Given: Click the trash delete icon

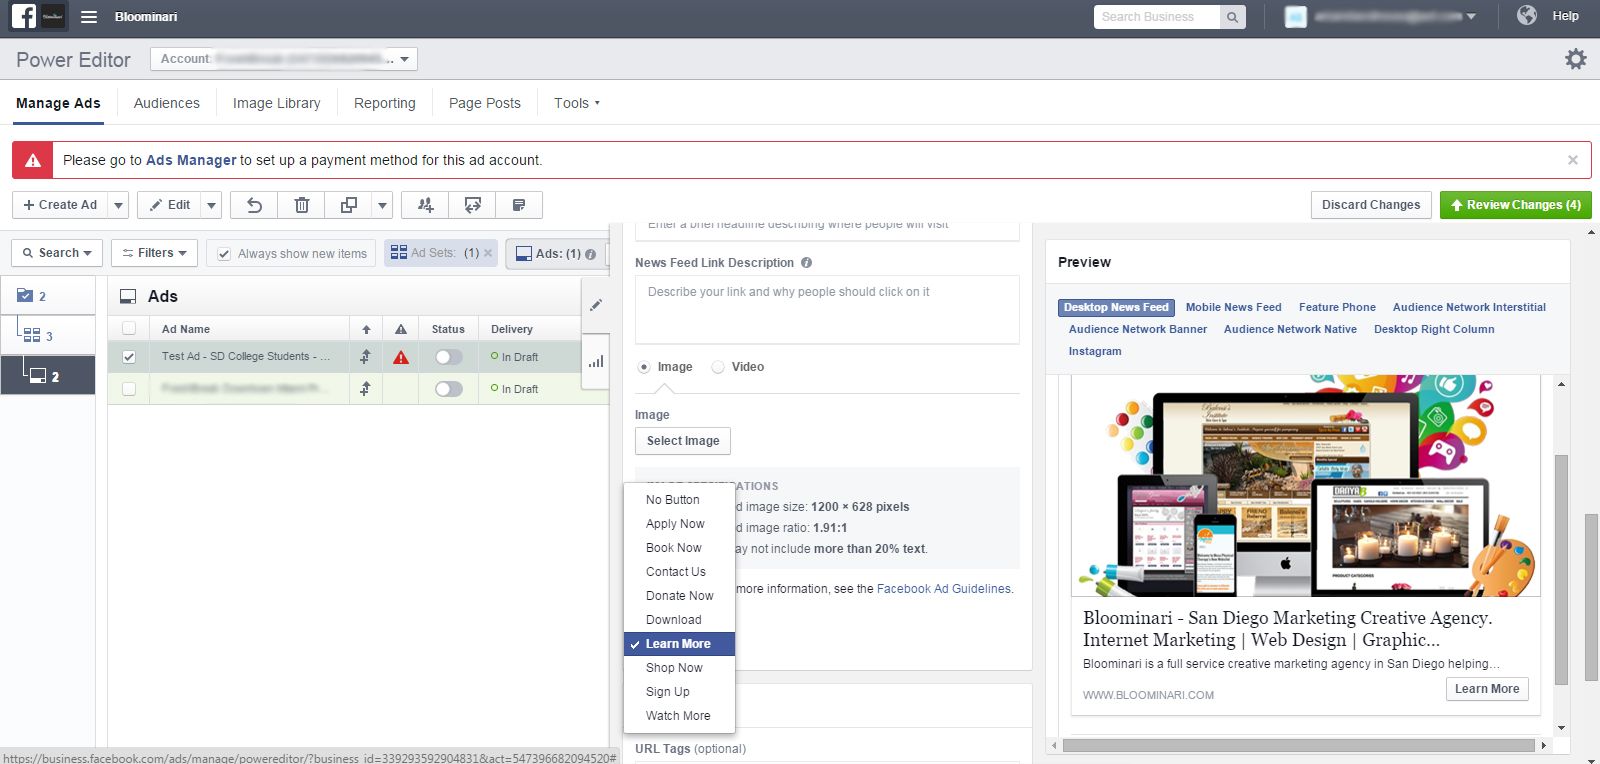Looking at the screenshot, I should tap(301, 205).
